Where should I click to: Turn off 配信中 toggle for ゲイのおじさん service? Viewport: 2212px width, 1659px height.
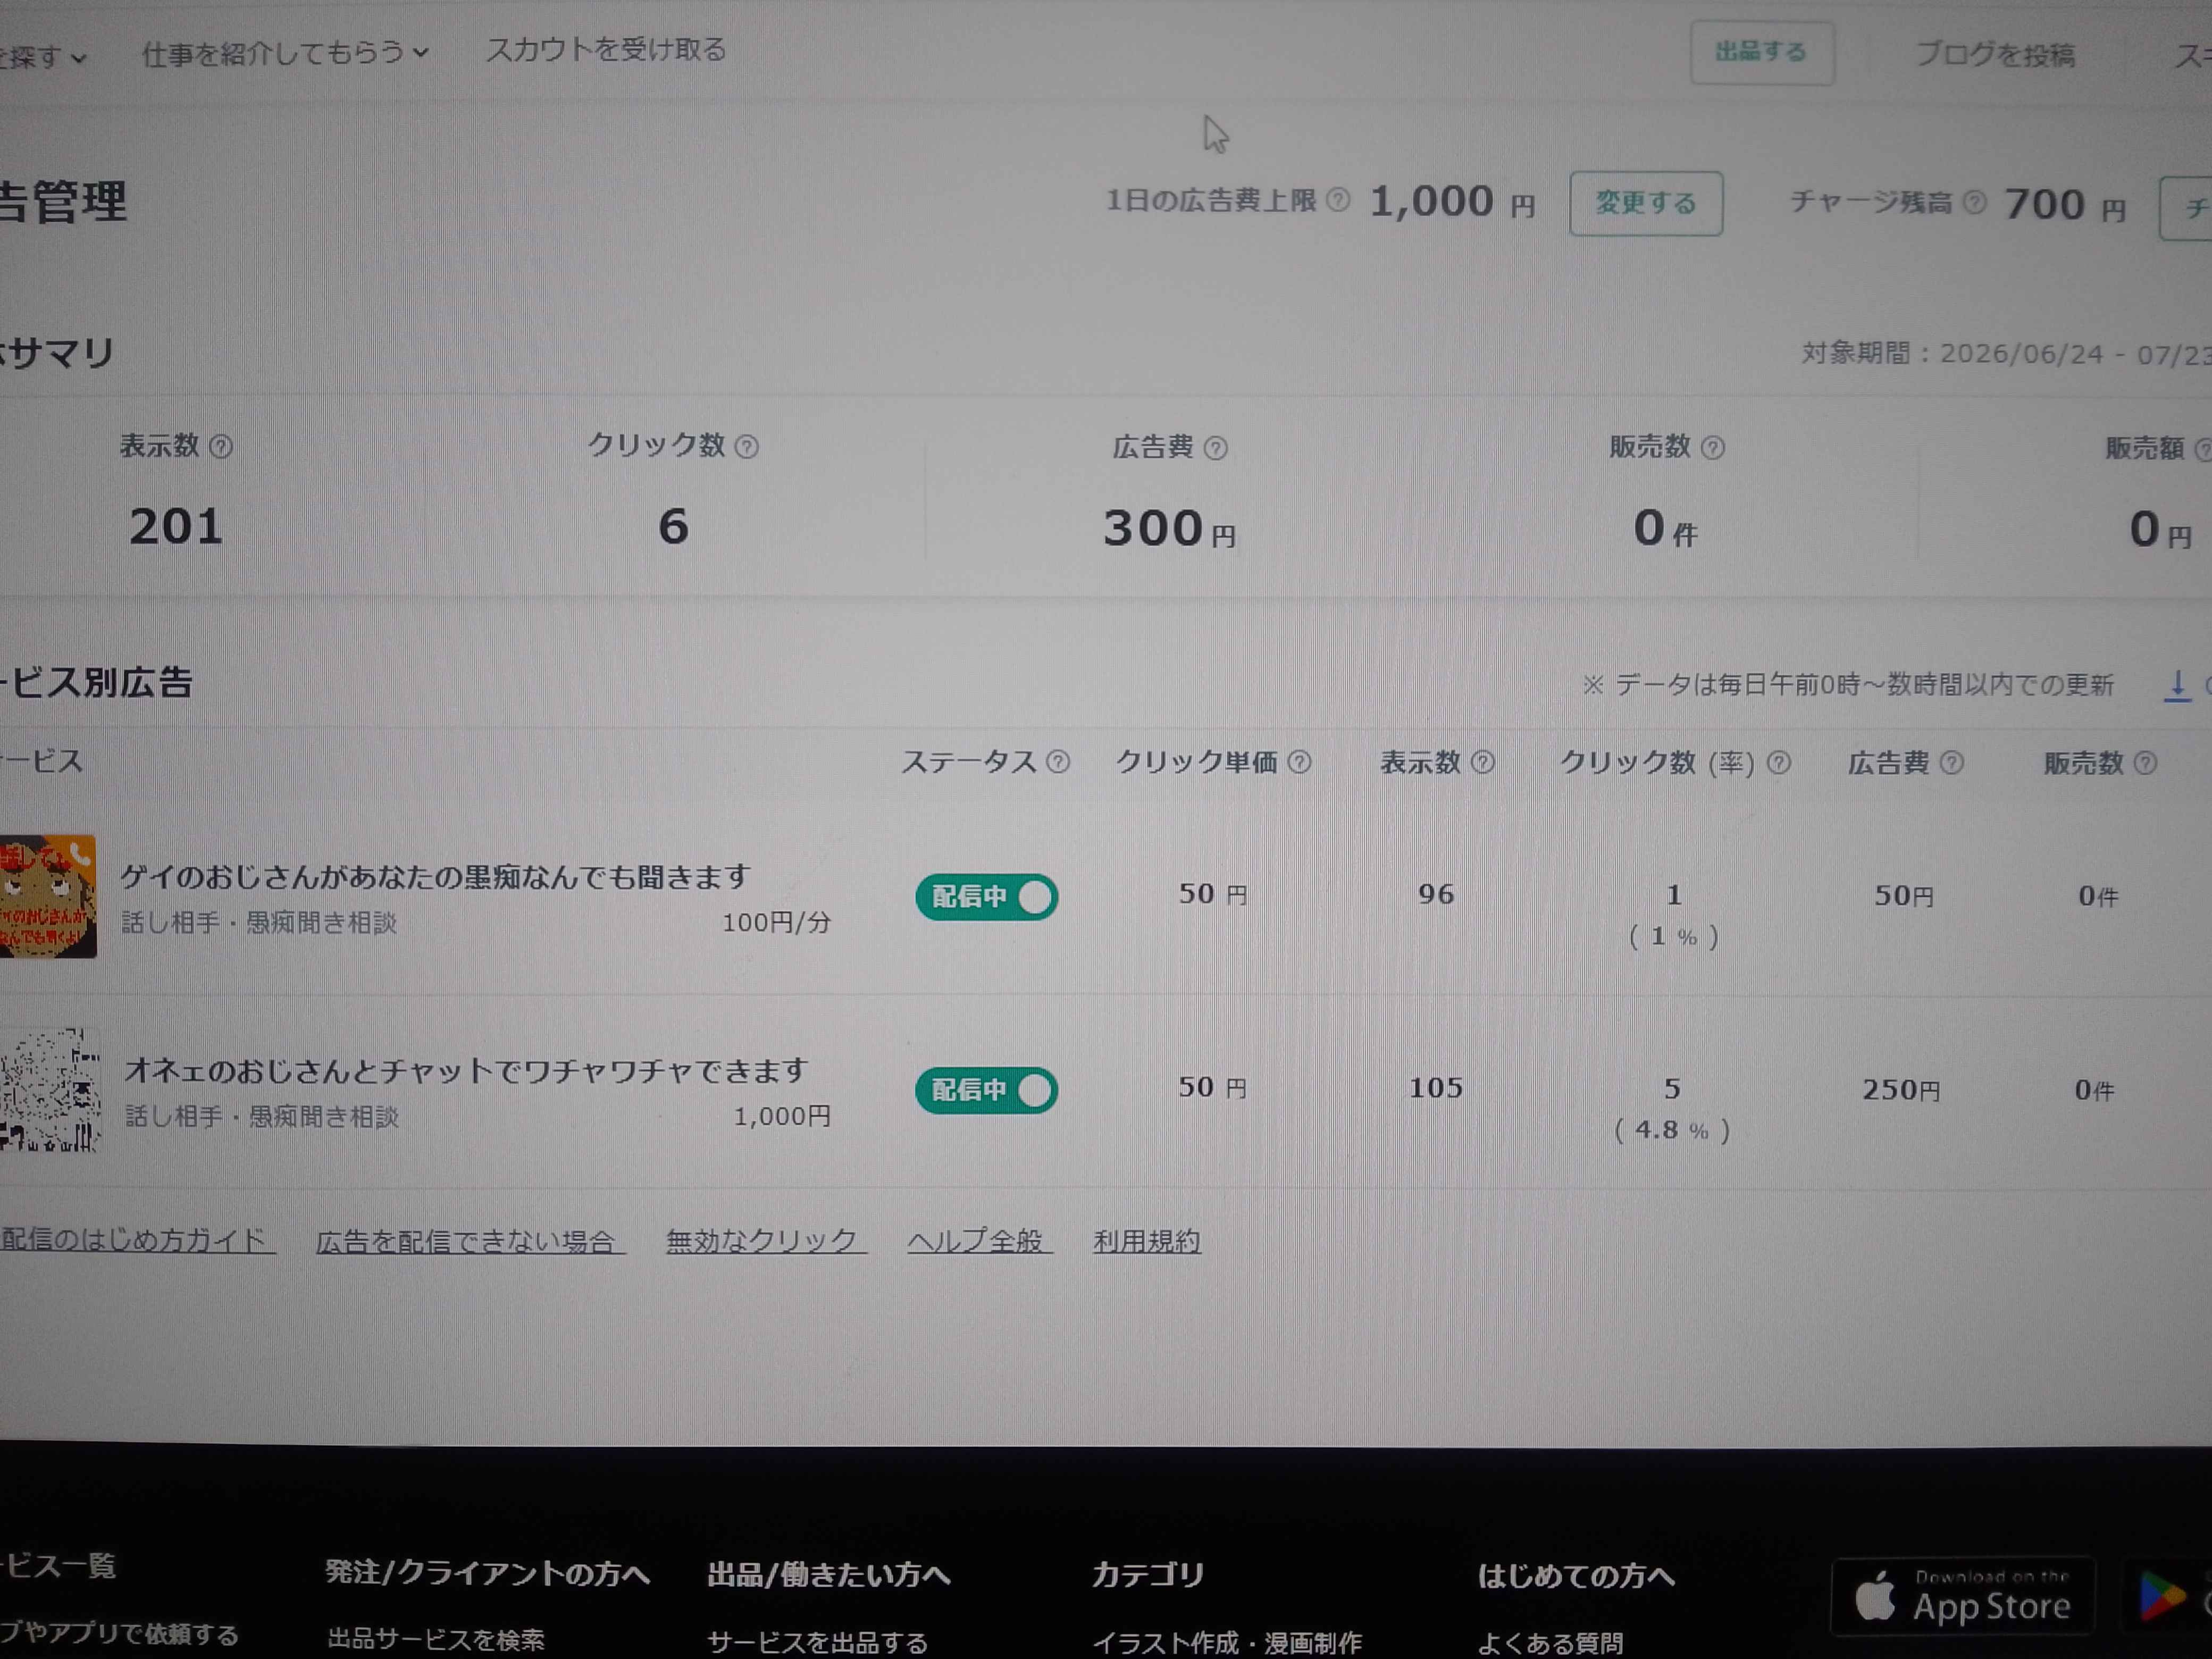pos(986,897)
